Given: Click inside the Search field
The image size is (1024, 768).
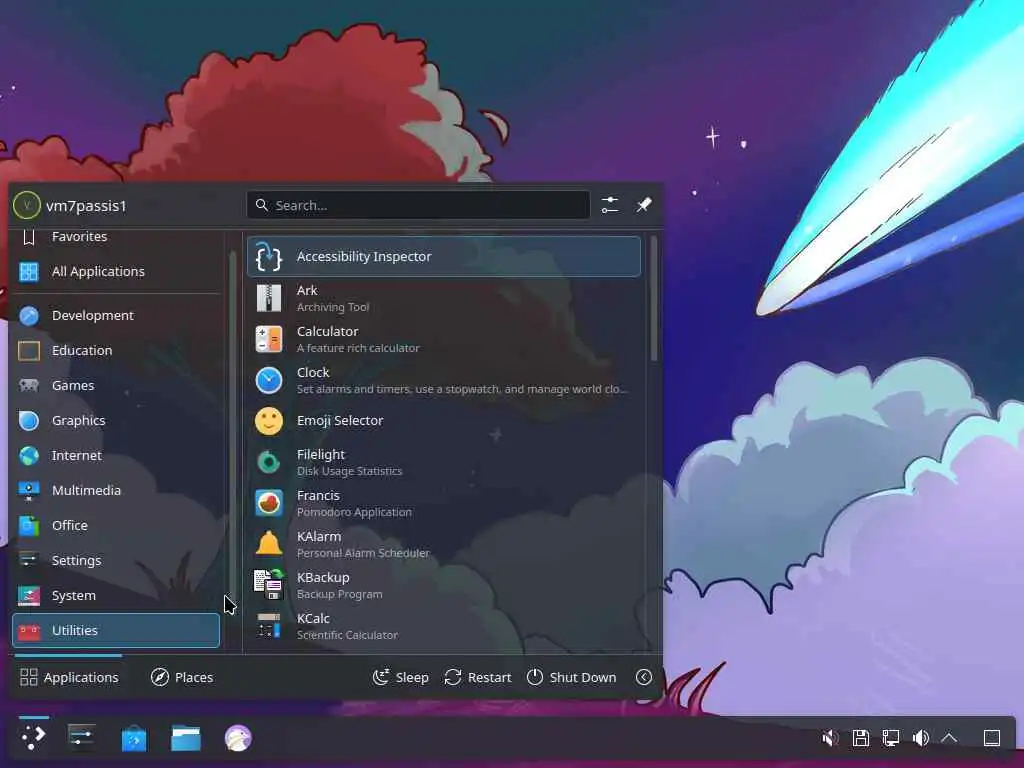Looking at the screenshot, I should click(419, 205).
